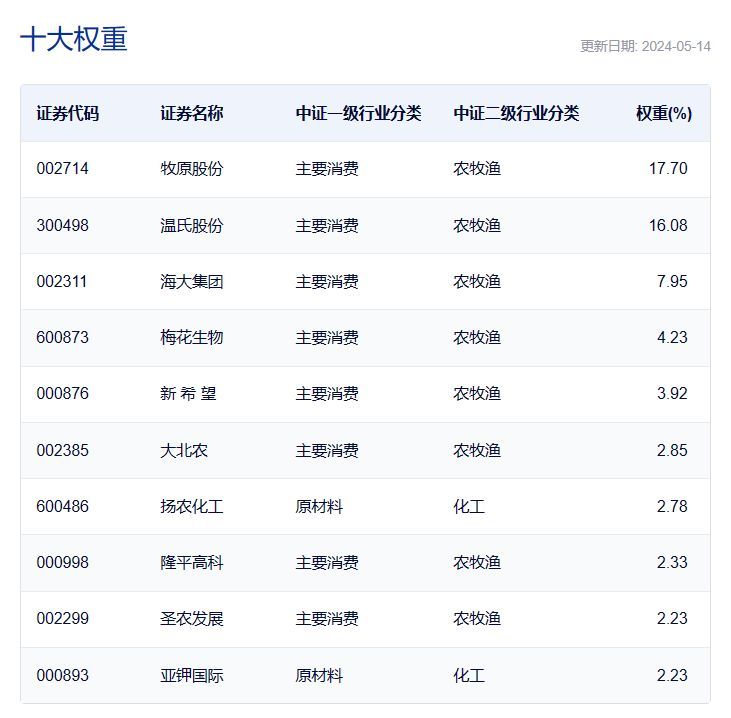This screenshot has width=731, height=718.
Task: Click 农牧渔 in the 海大集团 row
Action: coord(477,281)
